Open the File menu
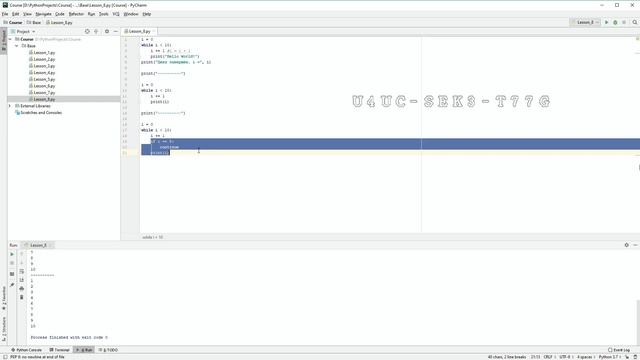640x360 pixels. pyautogui.click(x=5, y=14)
